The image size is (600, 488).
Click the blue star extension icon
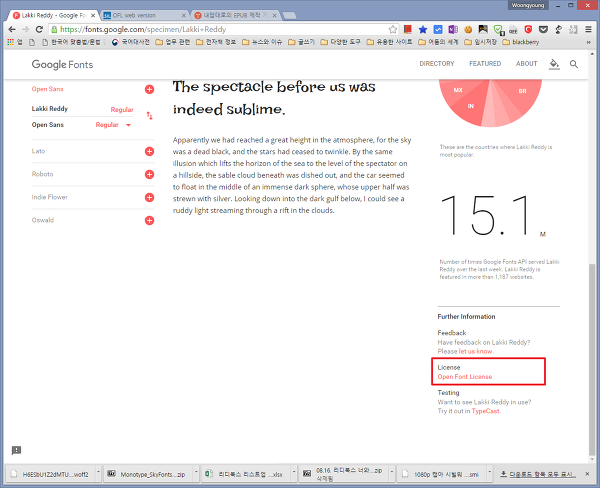click(423, 29)
